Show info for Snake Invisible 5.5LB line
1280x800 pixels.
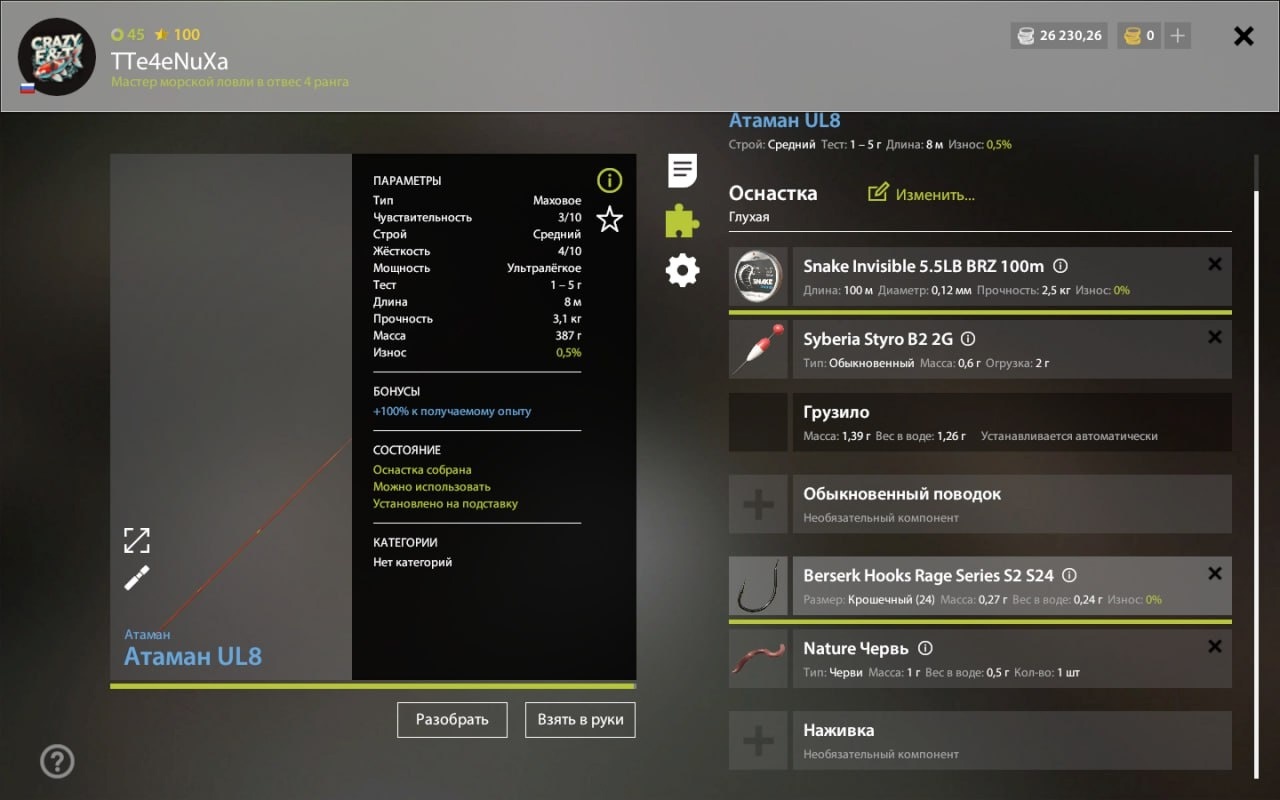pos(1061,267)
